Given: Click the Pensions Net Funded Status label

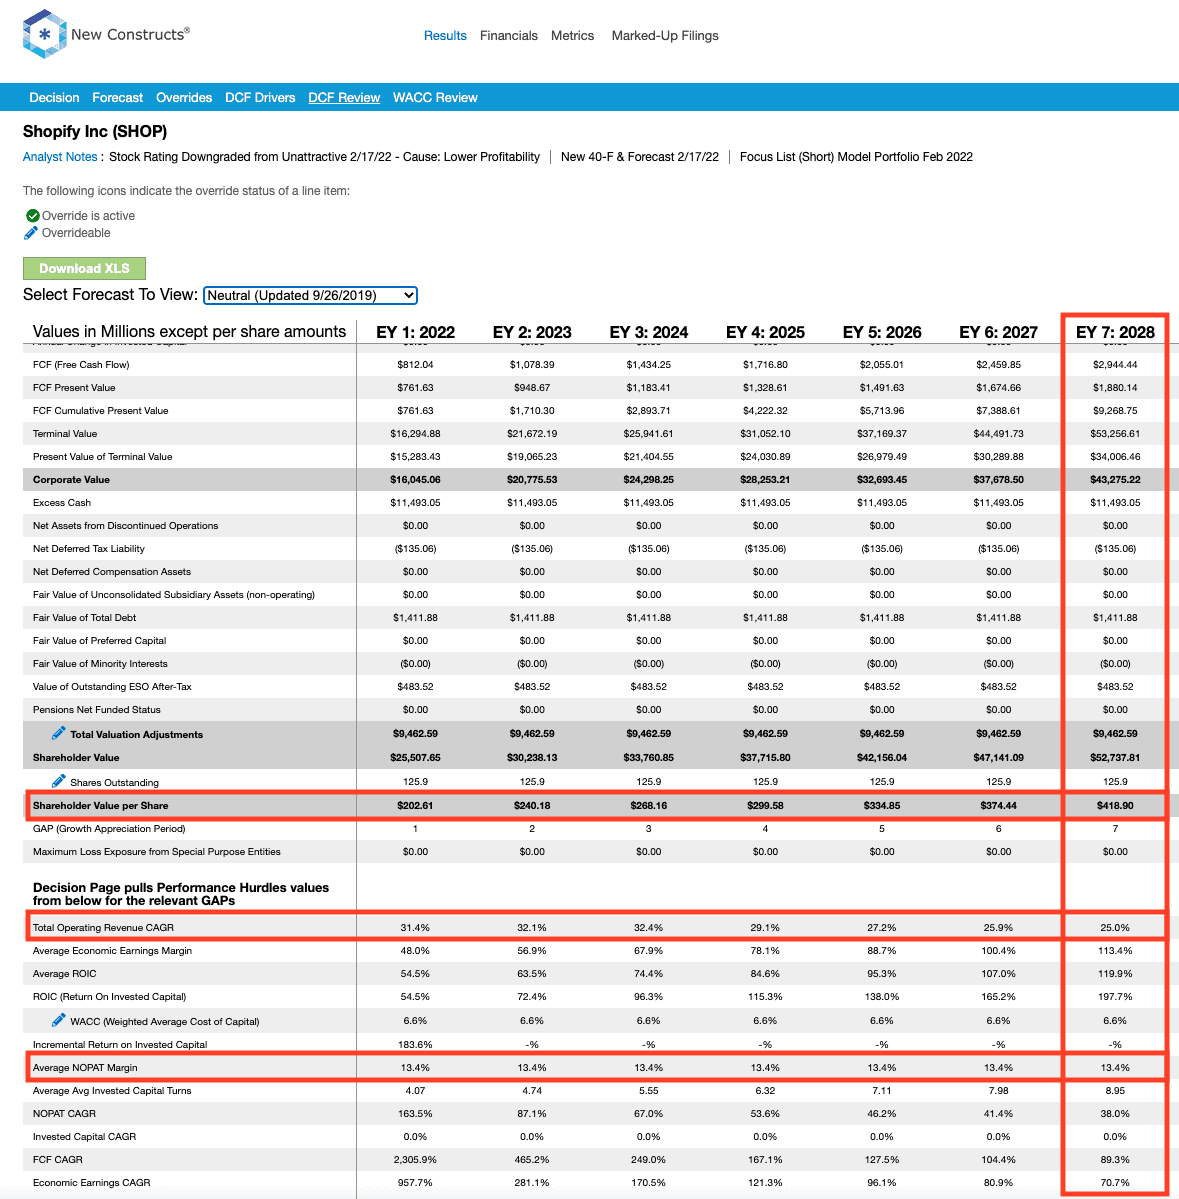Looking at the screenshot, I should pos(96,710).
